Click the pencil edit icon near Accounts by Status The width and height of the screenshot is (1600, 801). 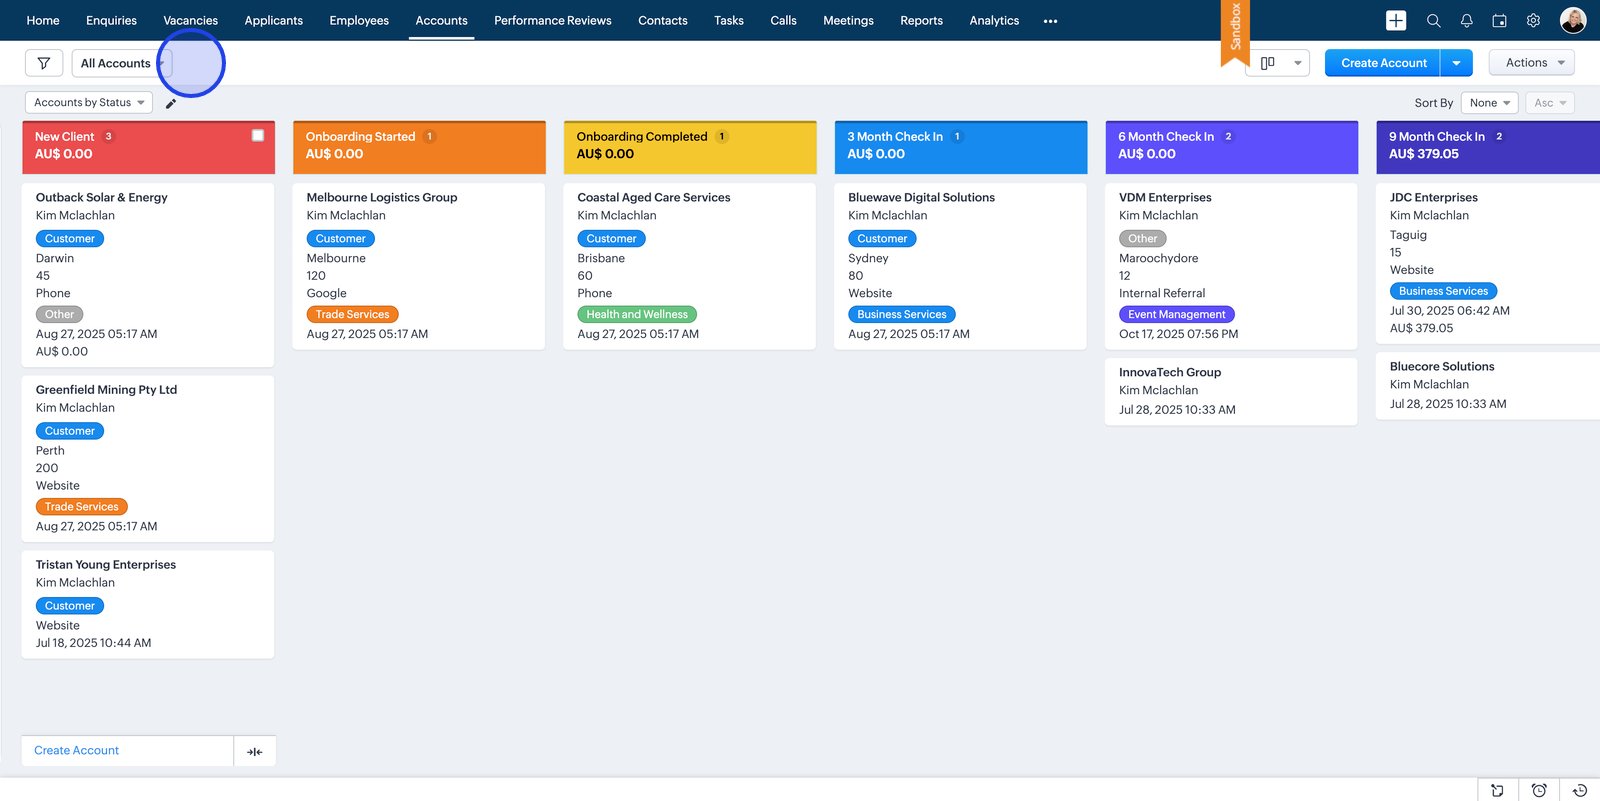coord(171,103)
